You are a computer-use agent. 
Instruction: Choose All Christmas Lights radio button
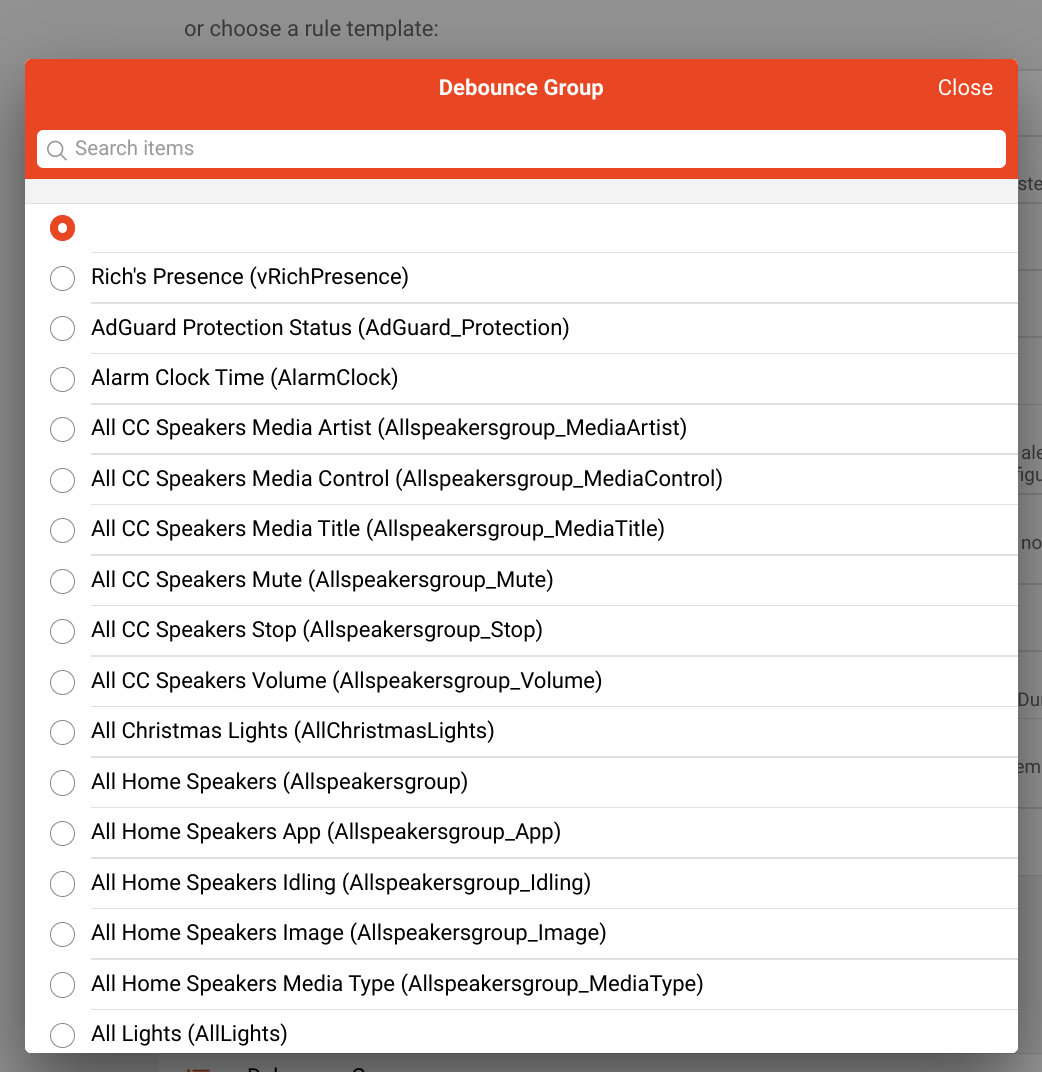point(63,732)
